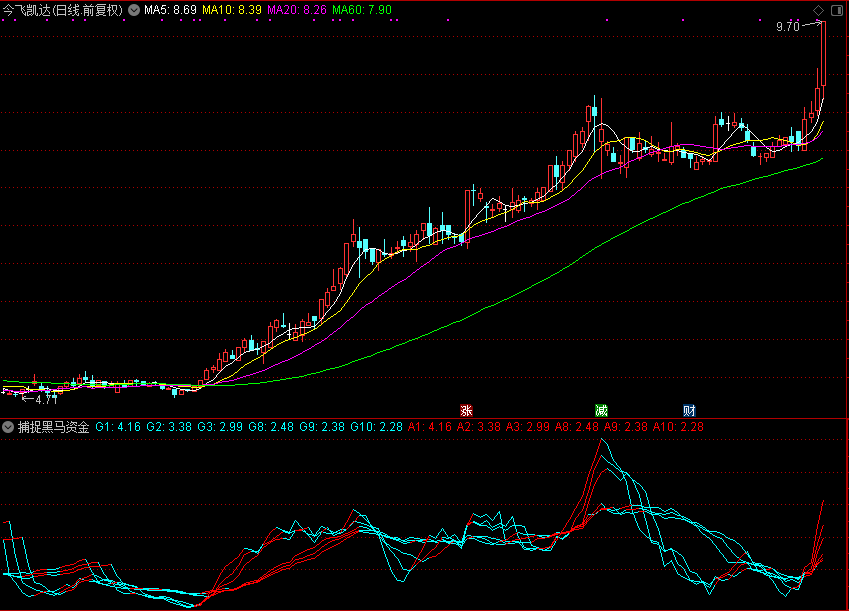Click the MA5: 8.69 label
This screenshot has height=611, width=849.
[170, 10]
